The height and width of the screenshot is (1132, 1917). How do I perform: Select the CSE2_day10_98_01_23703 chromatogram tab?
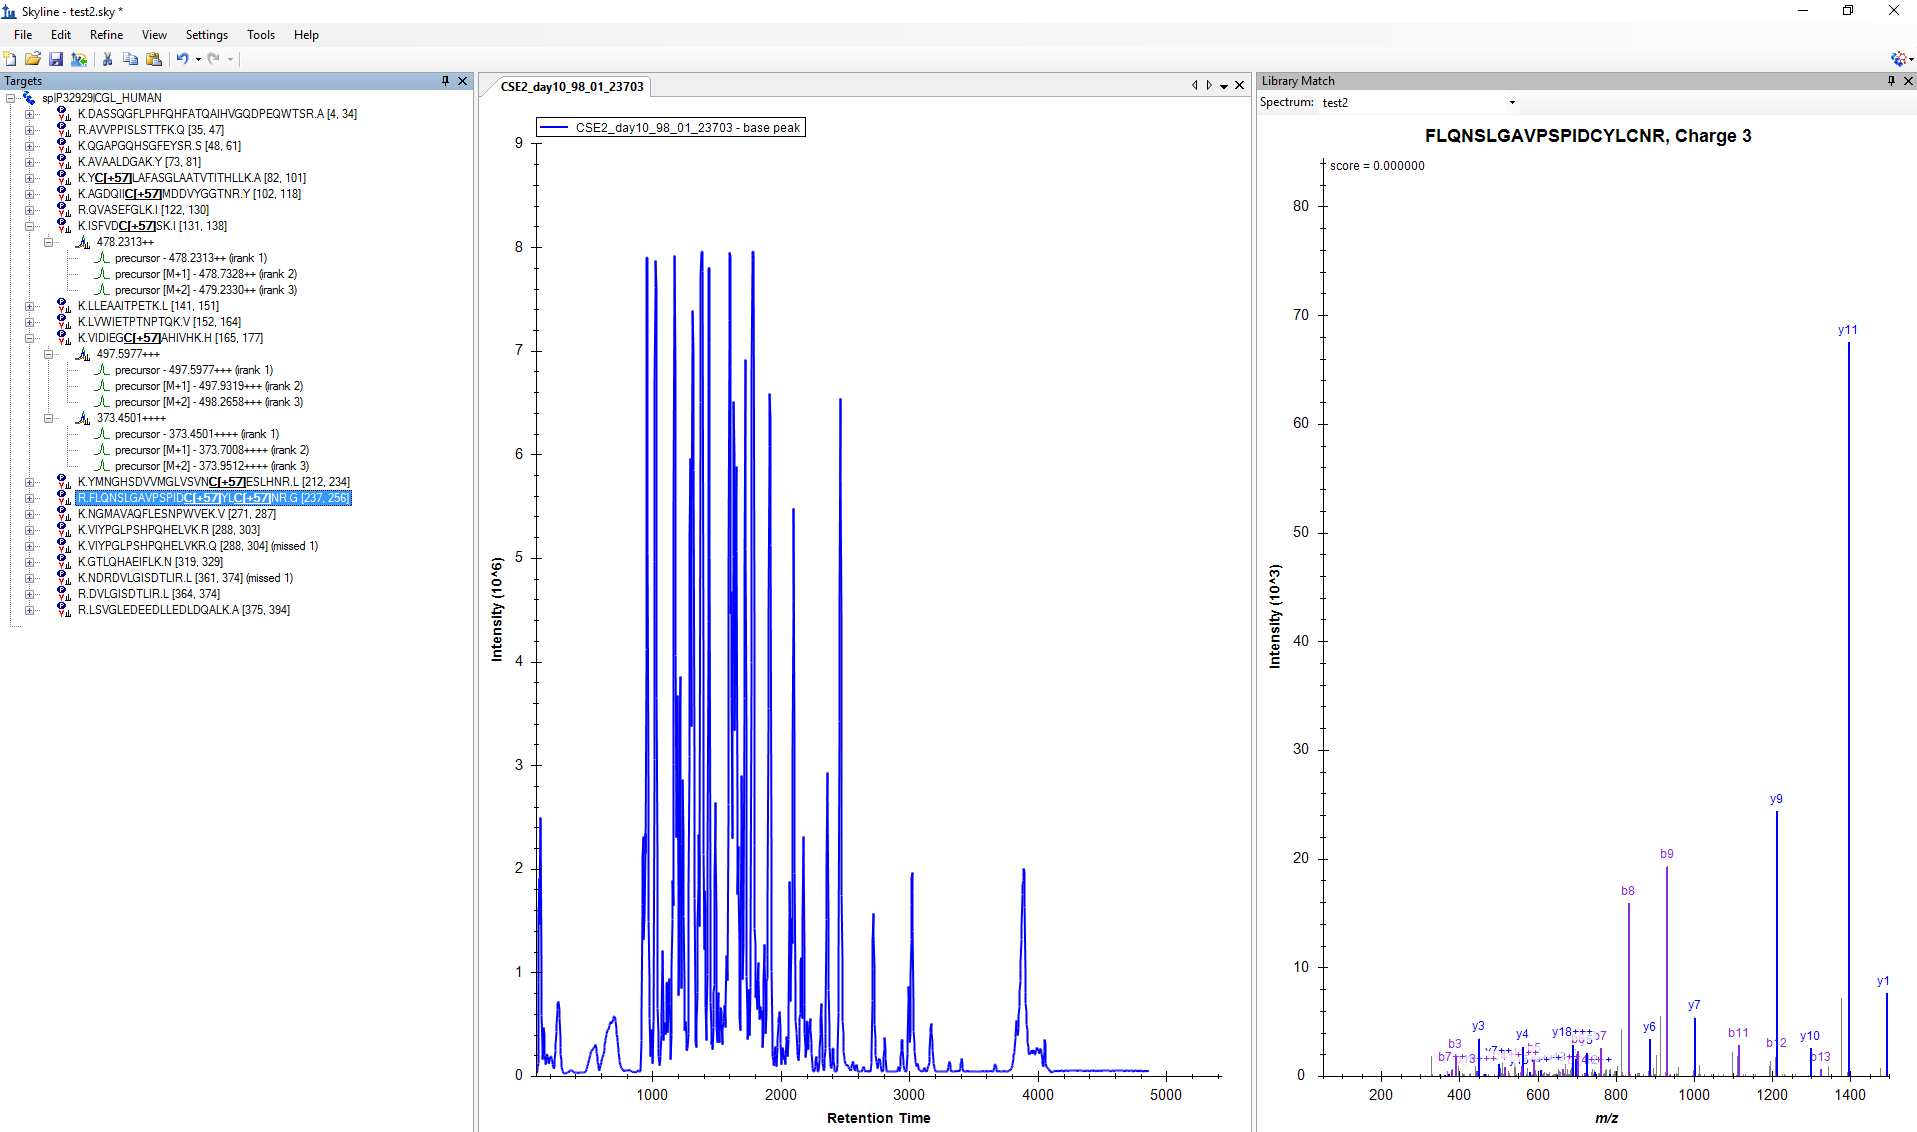[x=572, y=87]
